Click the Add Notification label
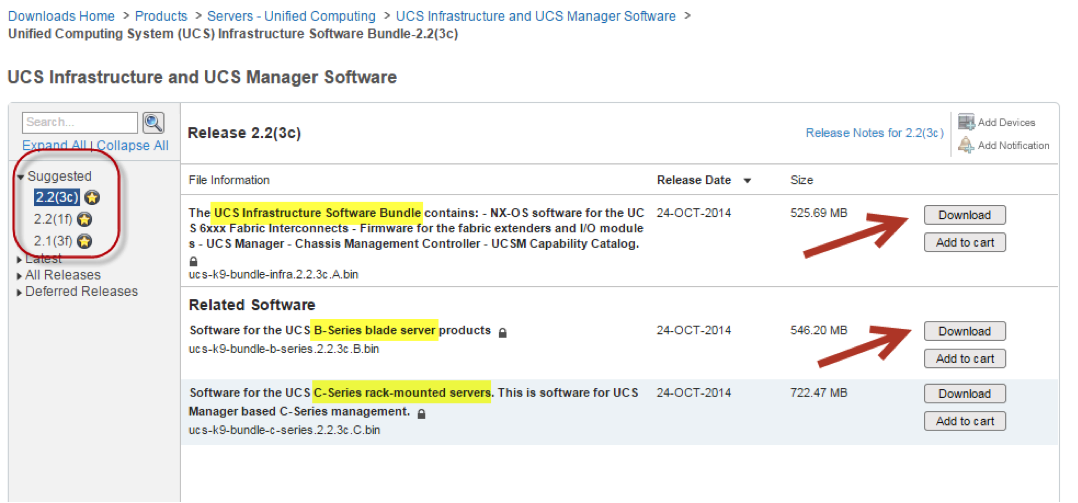This screenshot has width=1078, height=503. pos(1013,145)
